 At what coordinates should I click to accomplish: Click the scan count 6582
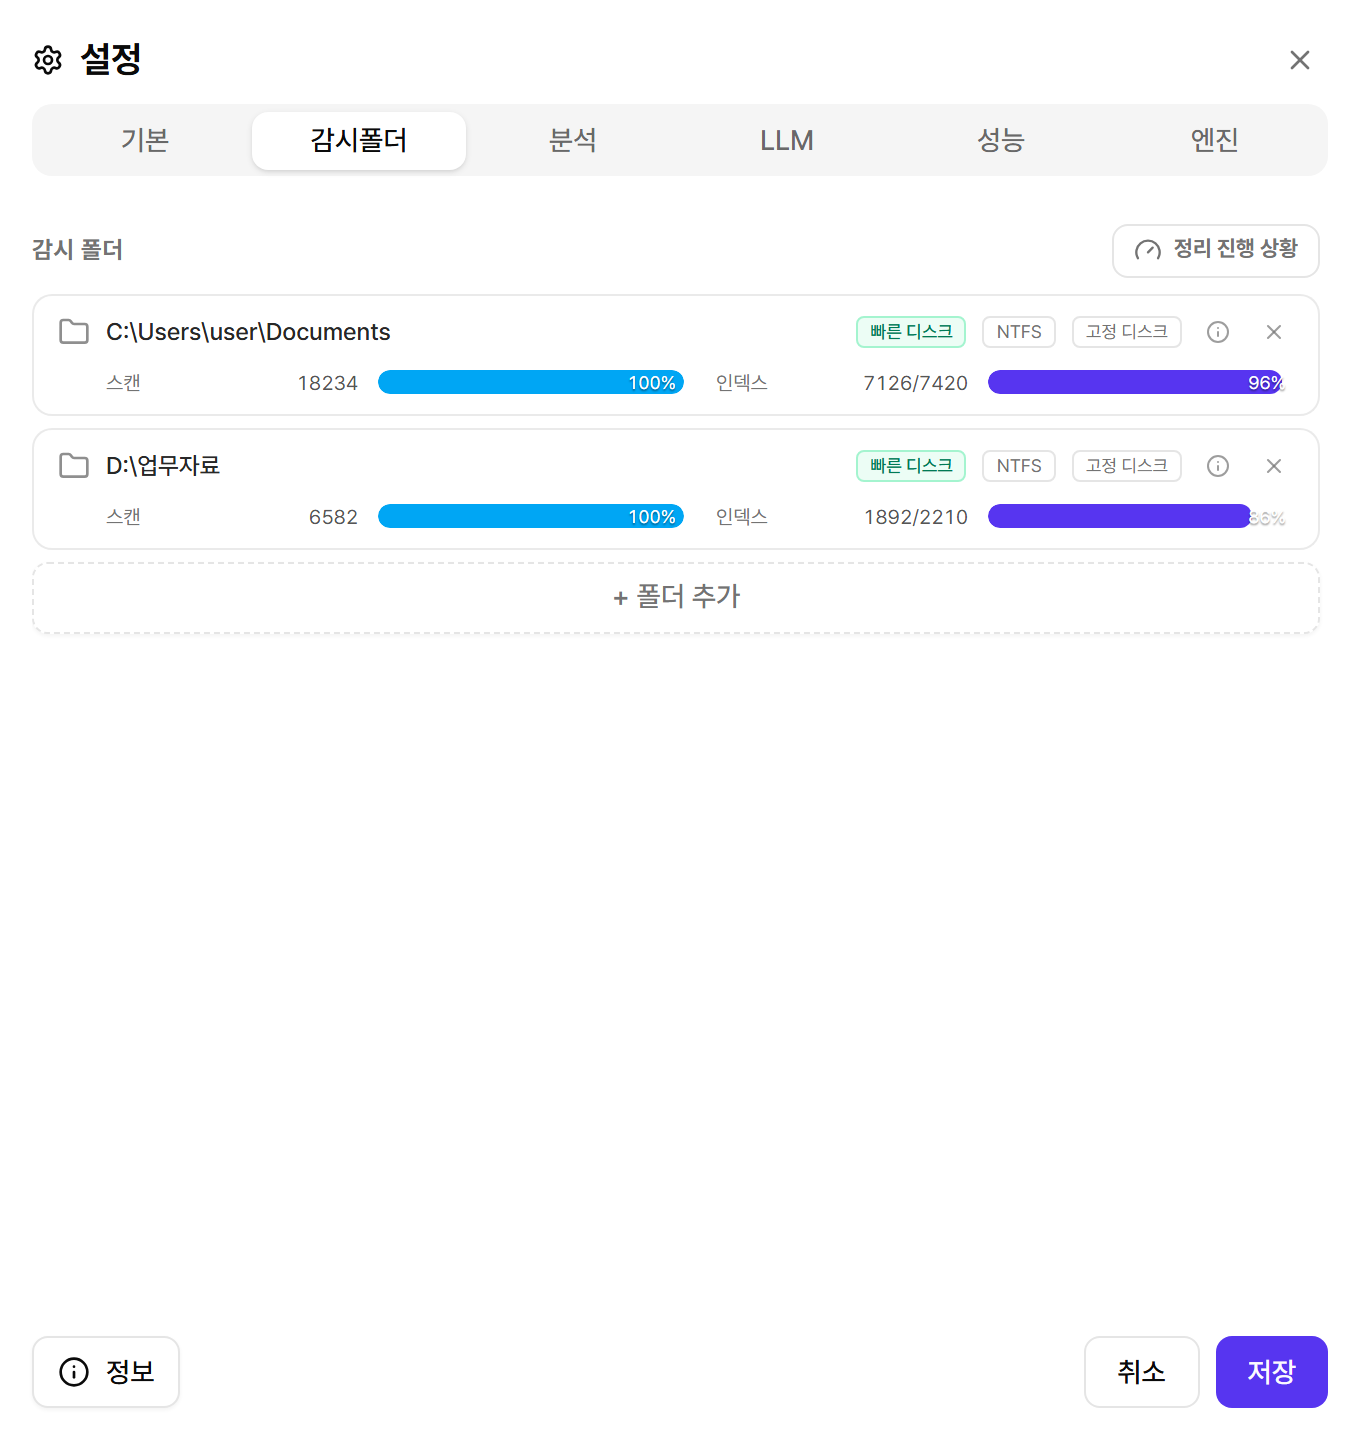tap(333, 517)
